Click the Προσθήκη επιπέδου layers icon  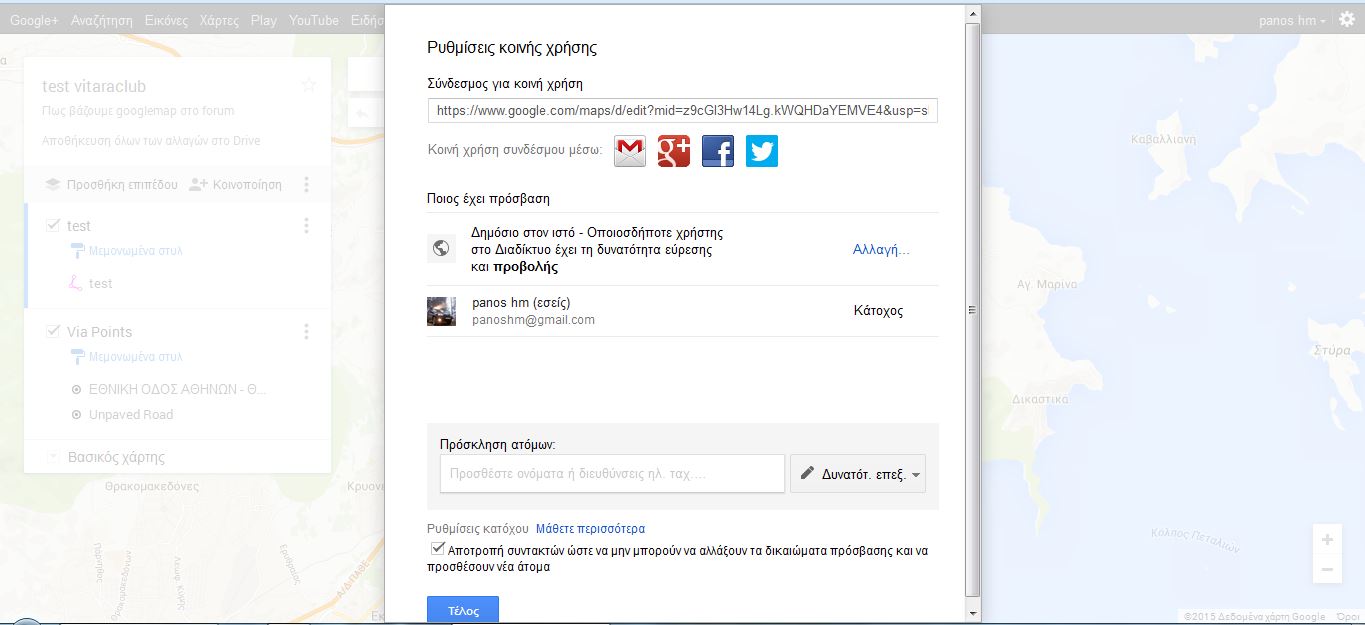pos(52,184)
